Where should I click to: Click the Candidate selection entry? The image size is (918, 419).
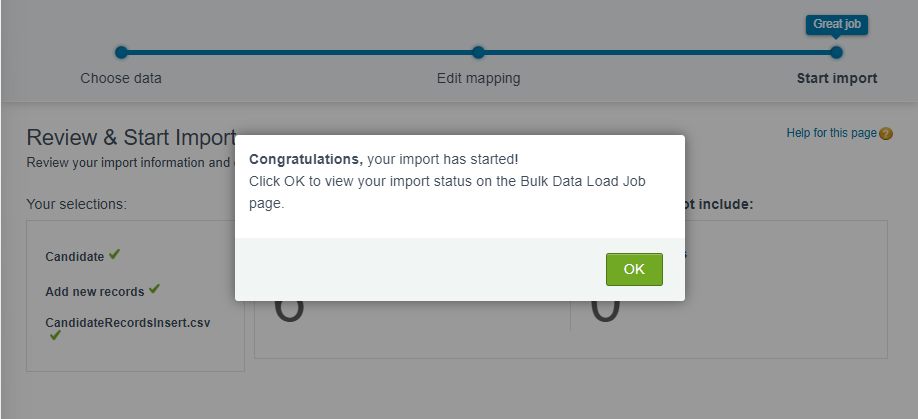(x=75, y=257)
